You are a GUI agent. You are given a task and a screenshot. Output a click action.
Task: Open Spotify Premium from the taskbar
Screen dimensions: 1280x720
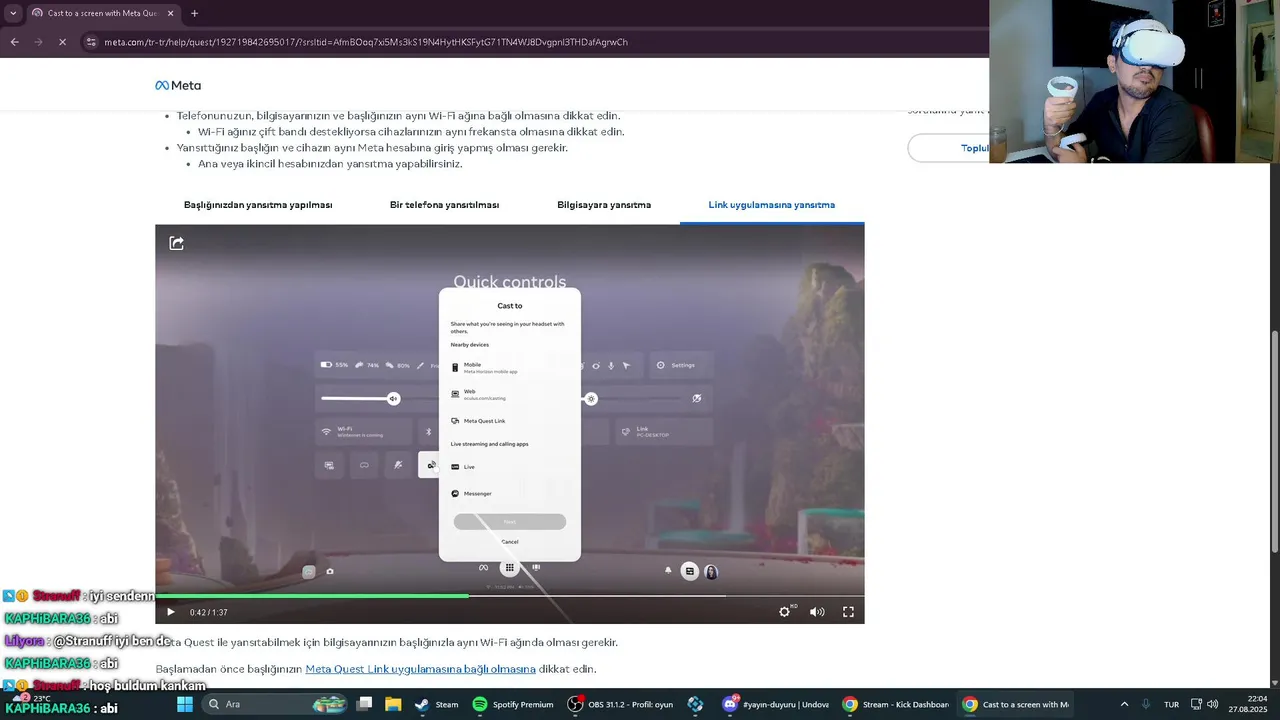point(513,704)
